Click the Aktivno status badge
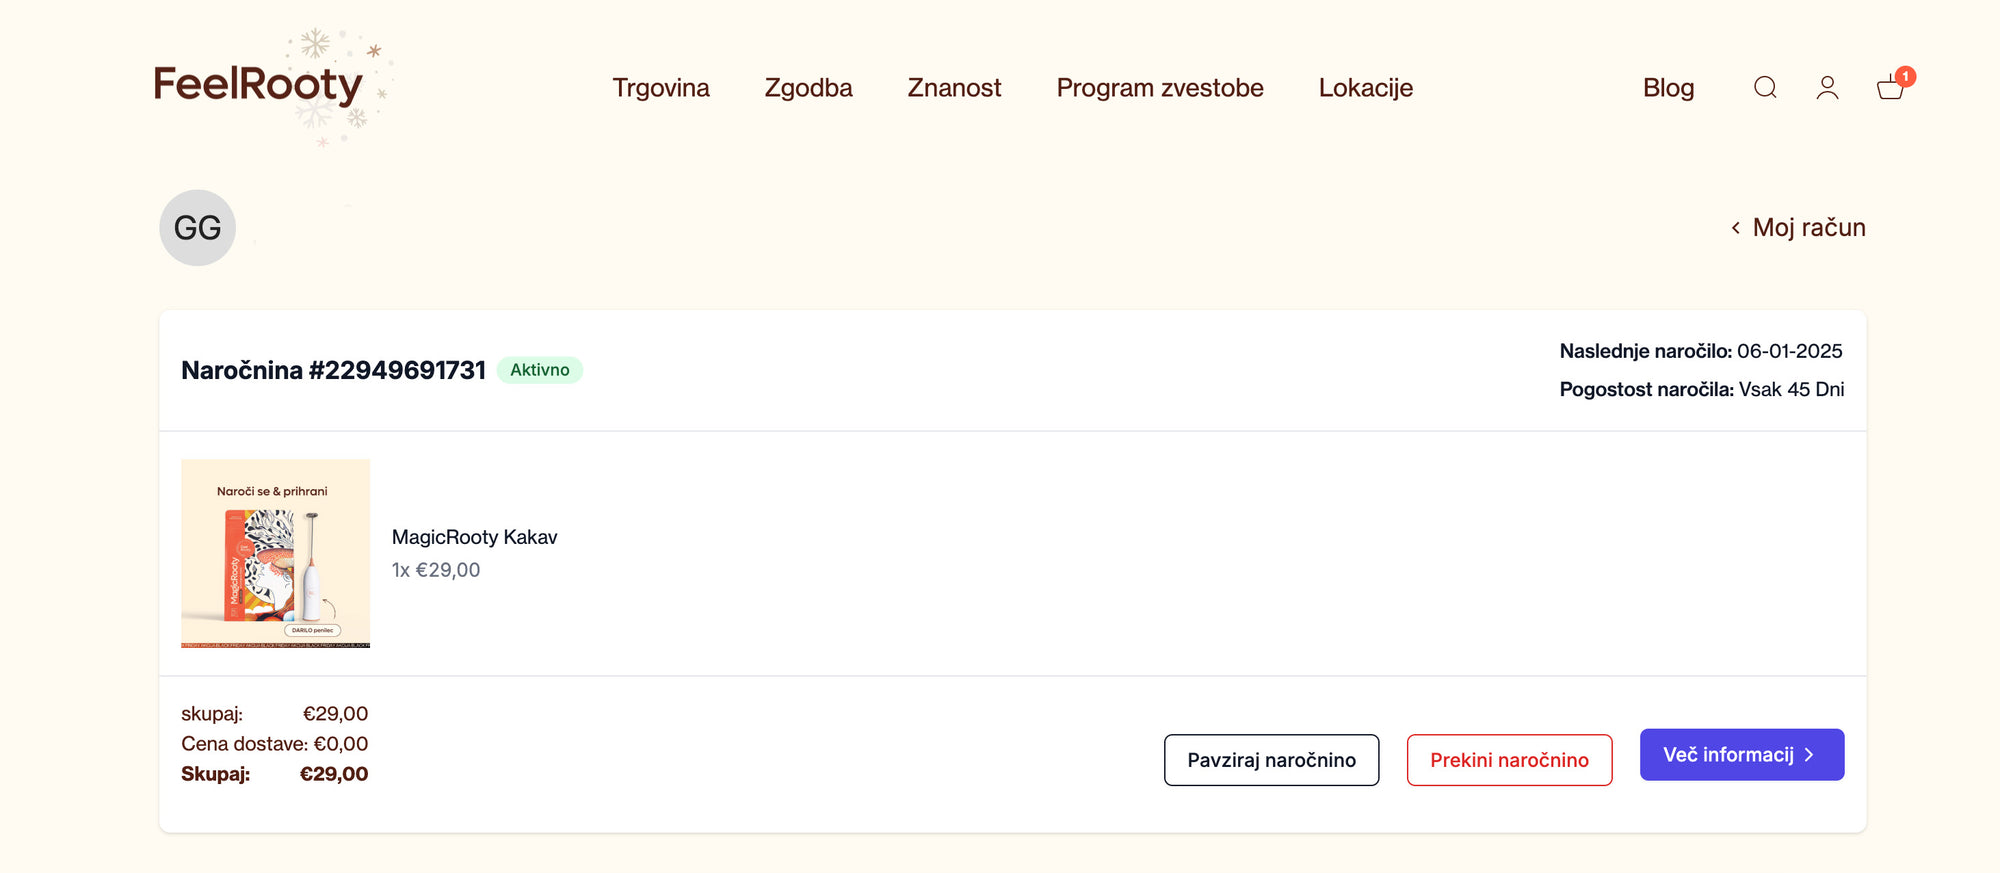 540,370
